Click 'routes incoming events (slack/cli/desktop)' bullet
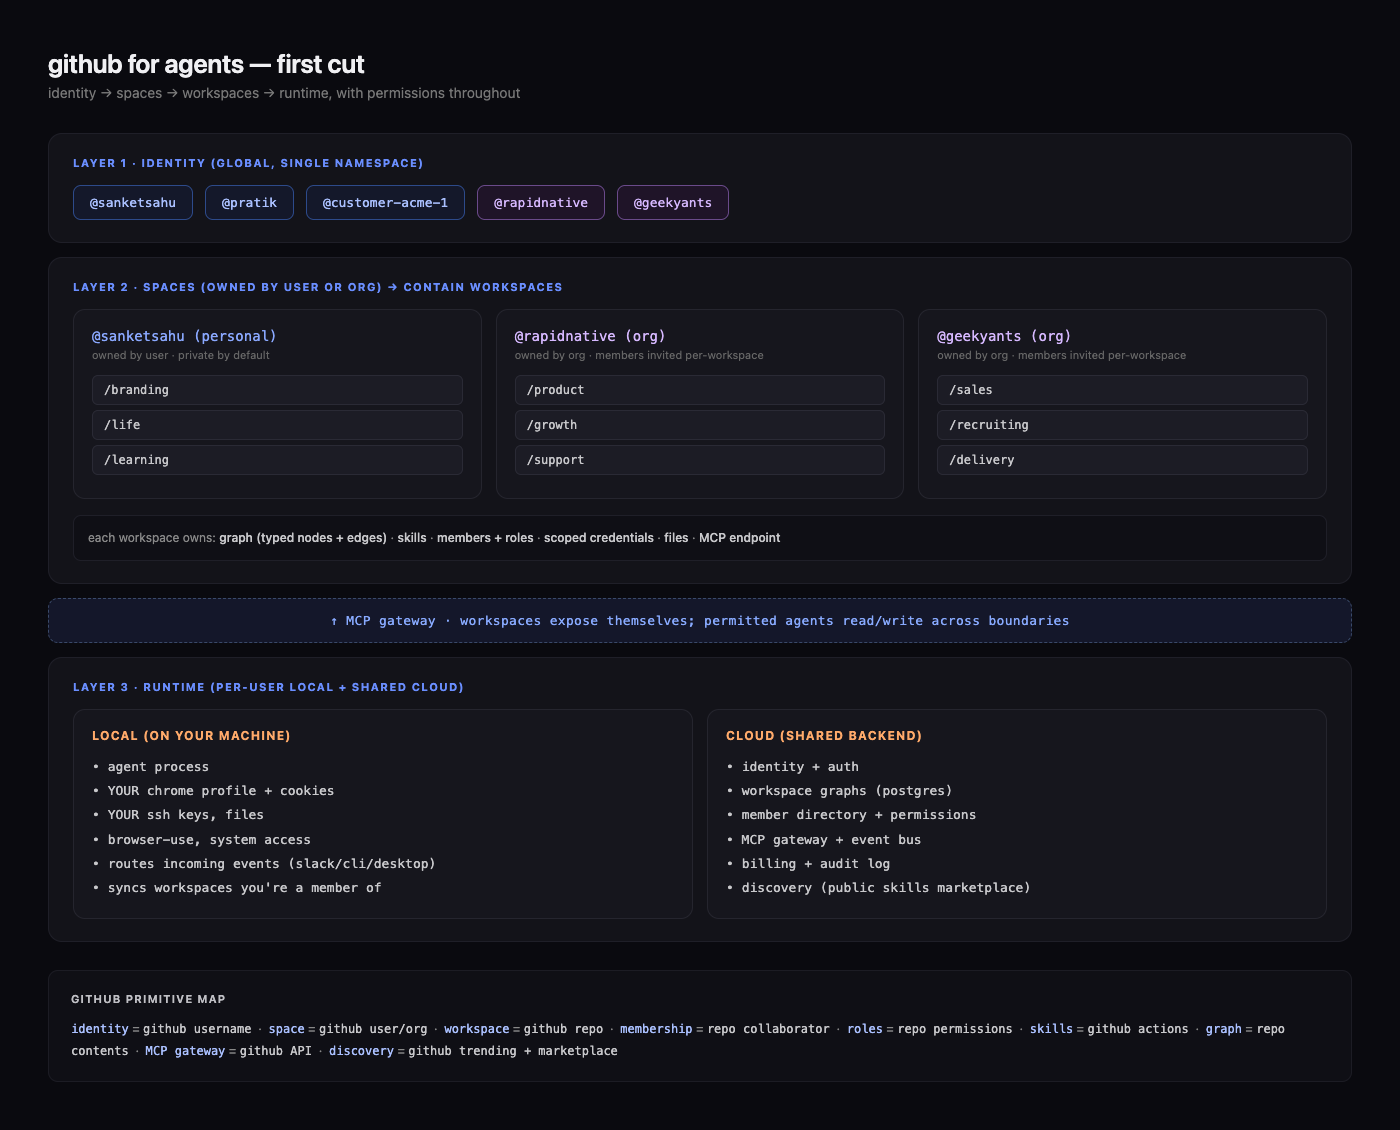This screenshot has height=1130, width=1400. pyautogui.click(x=264, y=864)
